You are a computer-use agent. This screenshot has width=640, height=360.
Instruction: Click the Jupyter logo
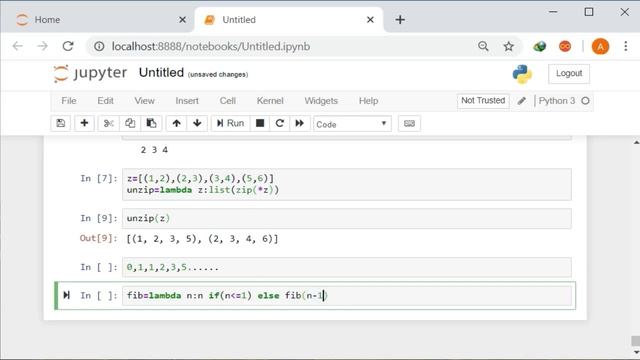(90, 73)
